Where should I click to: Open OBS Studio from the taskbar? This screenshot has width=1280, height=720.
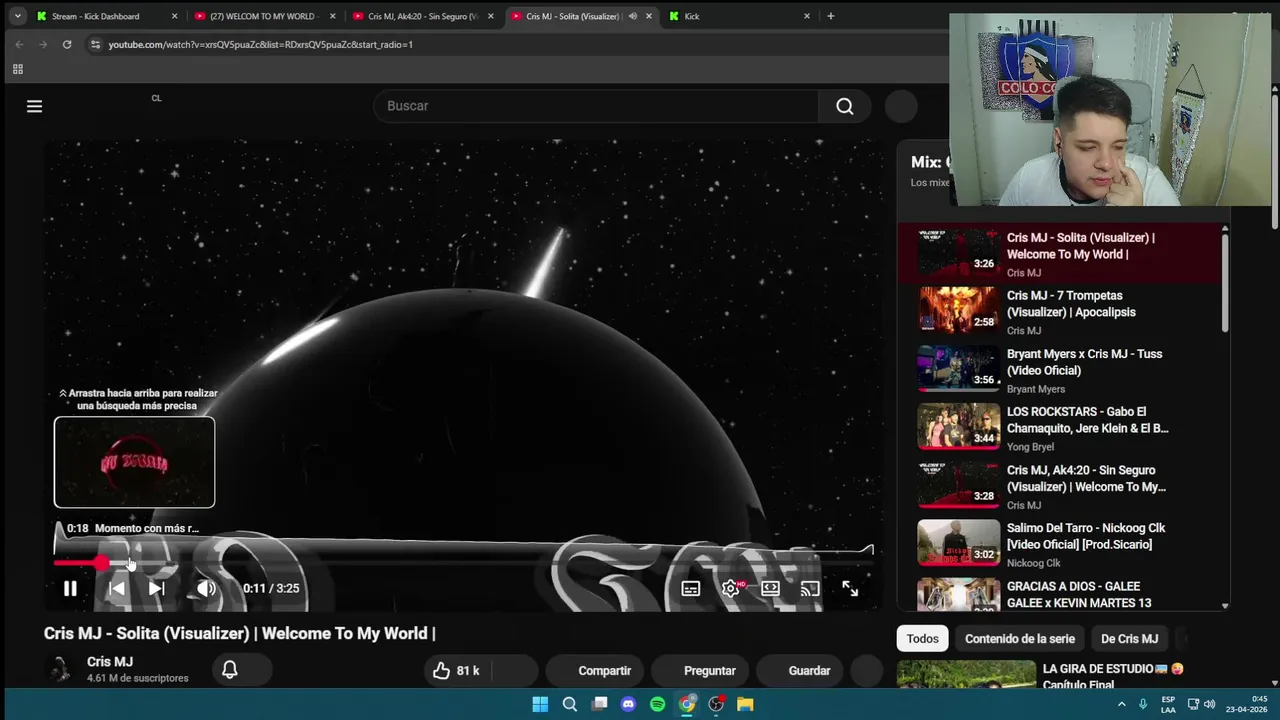(716, 704)
